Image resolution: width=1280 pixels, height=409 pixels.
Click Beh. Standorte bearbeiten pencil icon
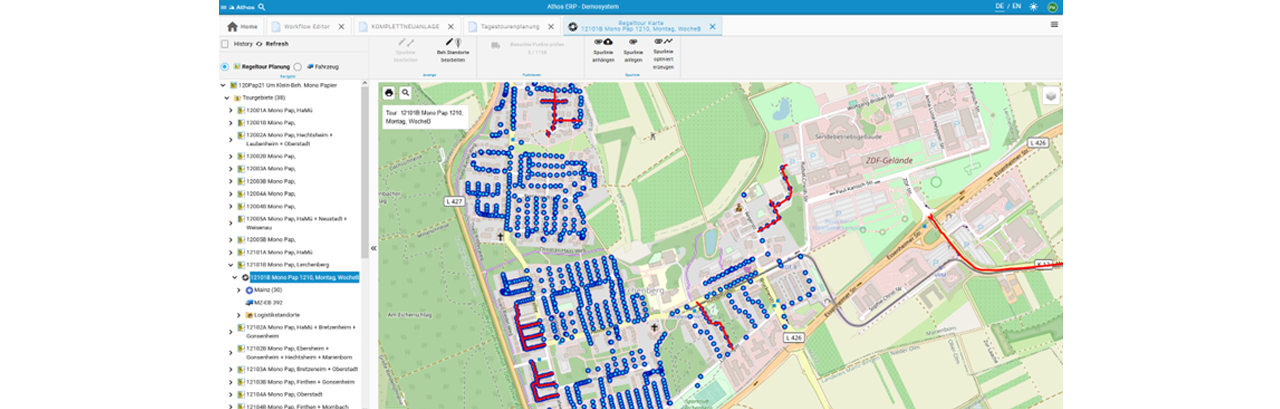coord(451,43)
